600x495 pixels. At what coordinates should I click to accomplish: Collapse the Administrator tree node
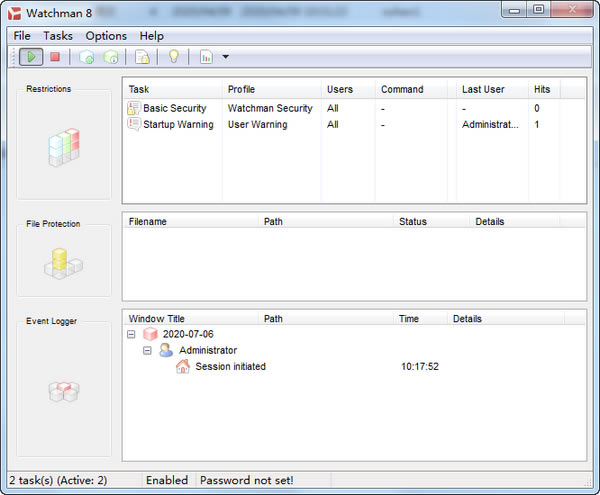[x=147, y=351]
